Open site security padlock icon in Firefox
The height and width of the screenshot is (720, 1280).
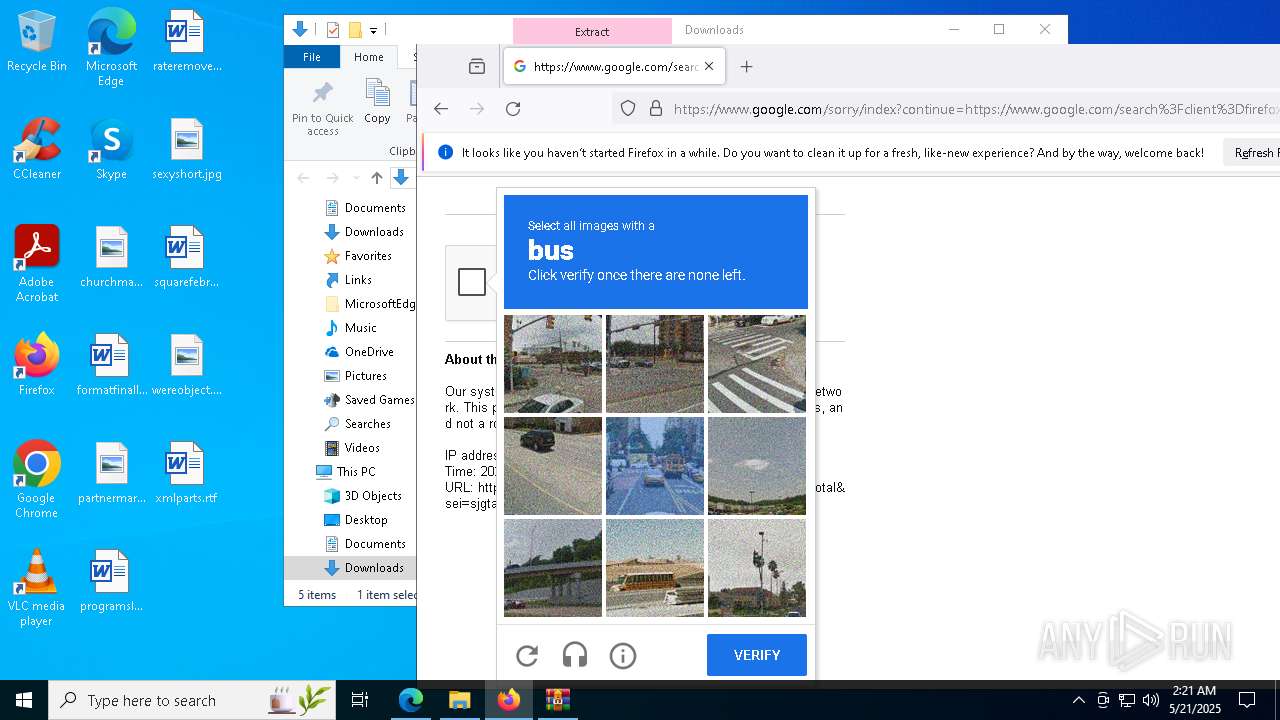click(656, 109)
